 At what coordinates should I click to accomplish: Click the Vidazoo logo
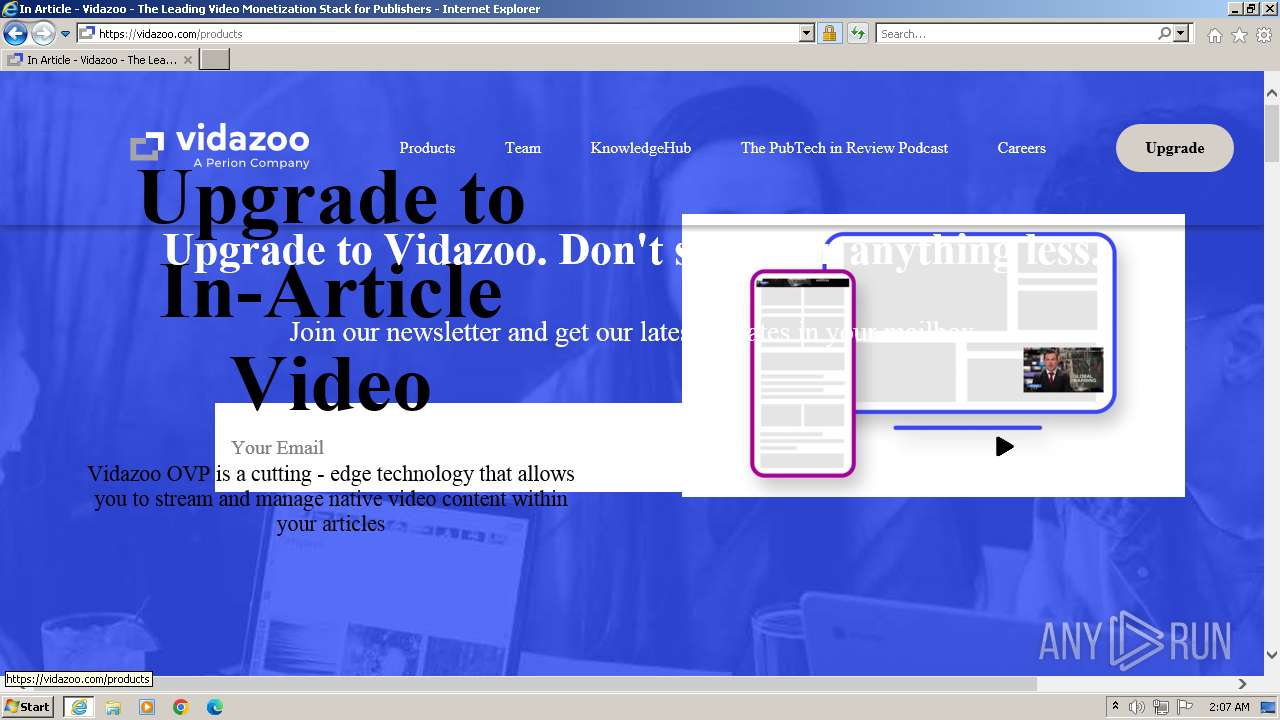pyautogui.click(x=220, y=147)
